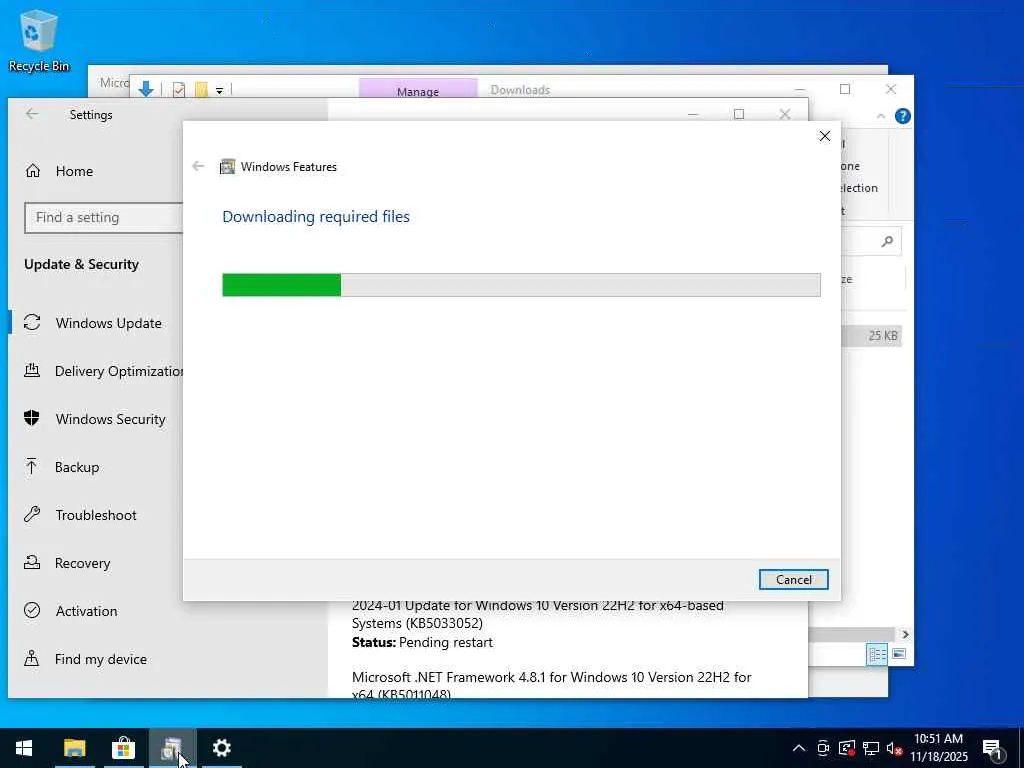The height and width of the screenshot is (768, 1024).
Task: Open Troubleshoot settings page
Action: coord(96,515)
